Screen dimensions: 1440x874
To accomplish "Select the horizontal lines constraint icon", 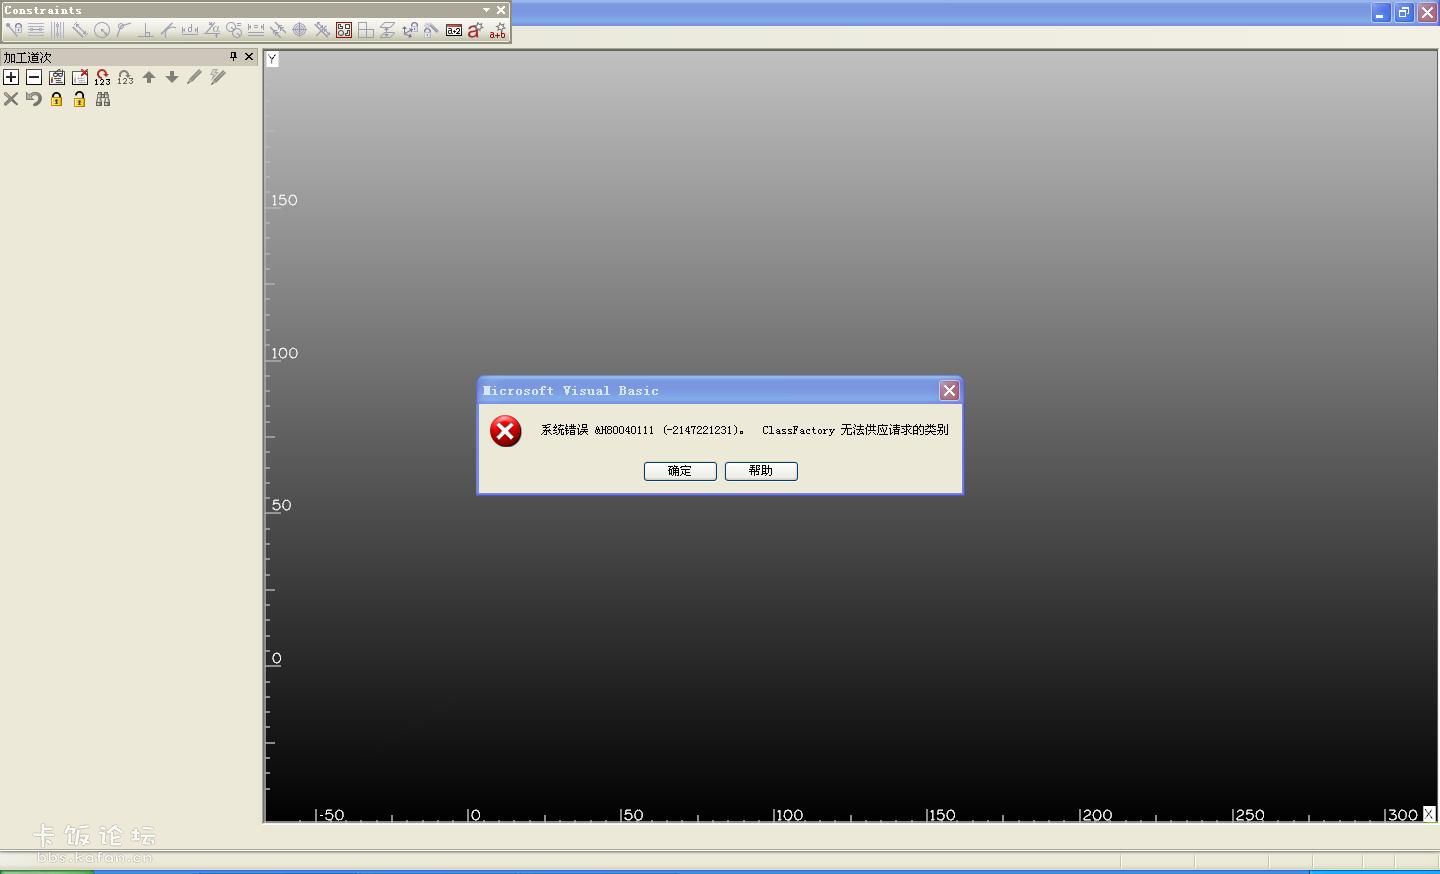I will [36, 30].
